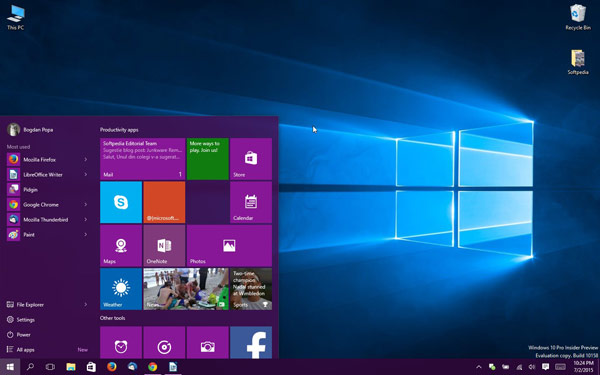The width and height of the screenshot is (600, 375).
Task: Click the 'Productivity apps' group heading
Action: (119, 130)
